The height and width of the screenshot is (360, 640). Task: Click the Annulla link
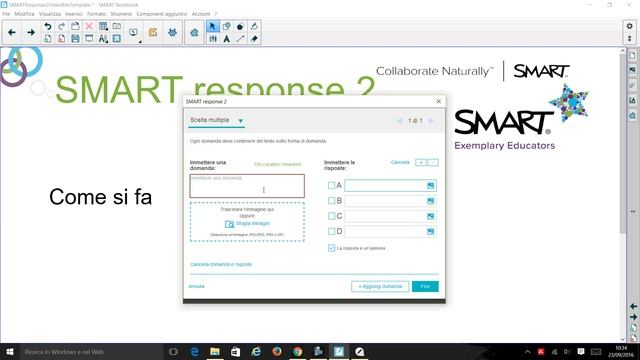coord(196,287)
